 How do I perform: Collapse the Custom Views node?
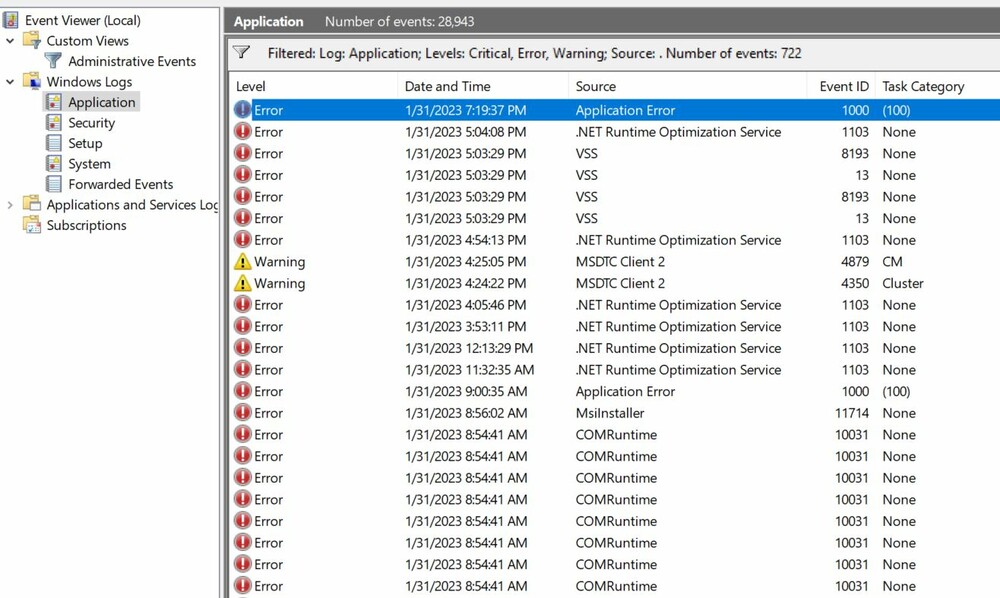(x=11, y=41)
